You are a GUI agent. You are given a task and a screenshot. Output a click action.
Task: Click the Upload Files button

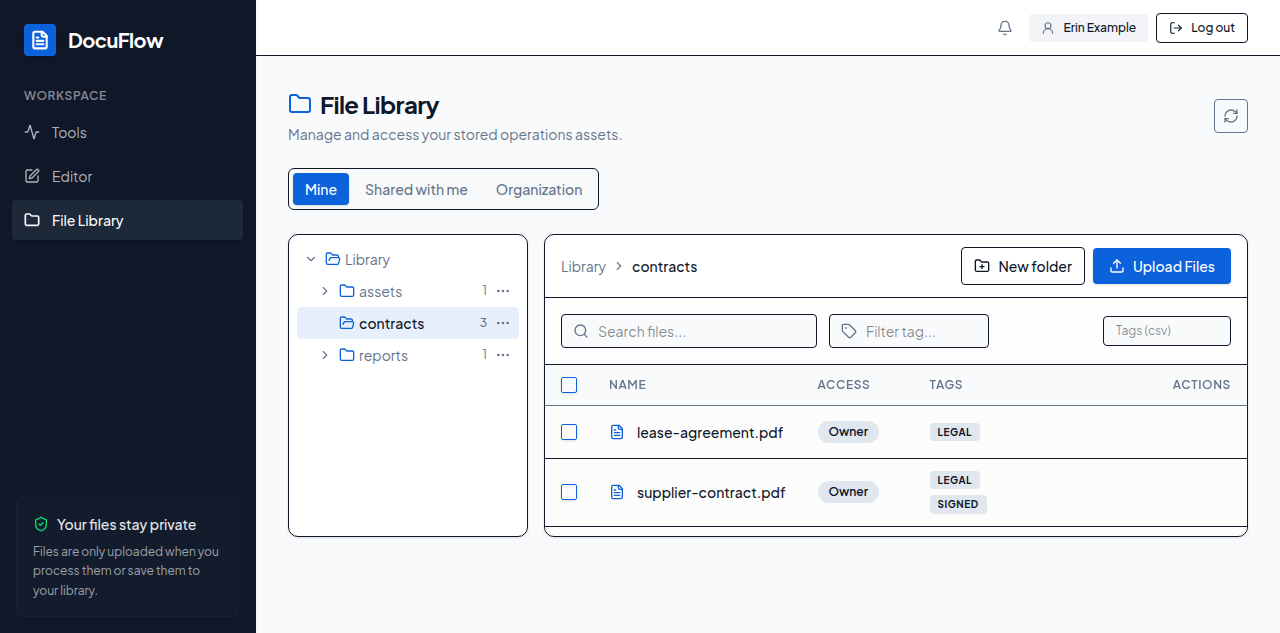pos(1162,266)
